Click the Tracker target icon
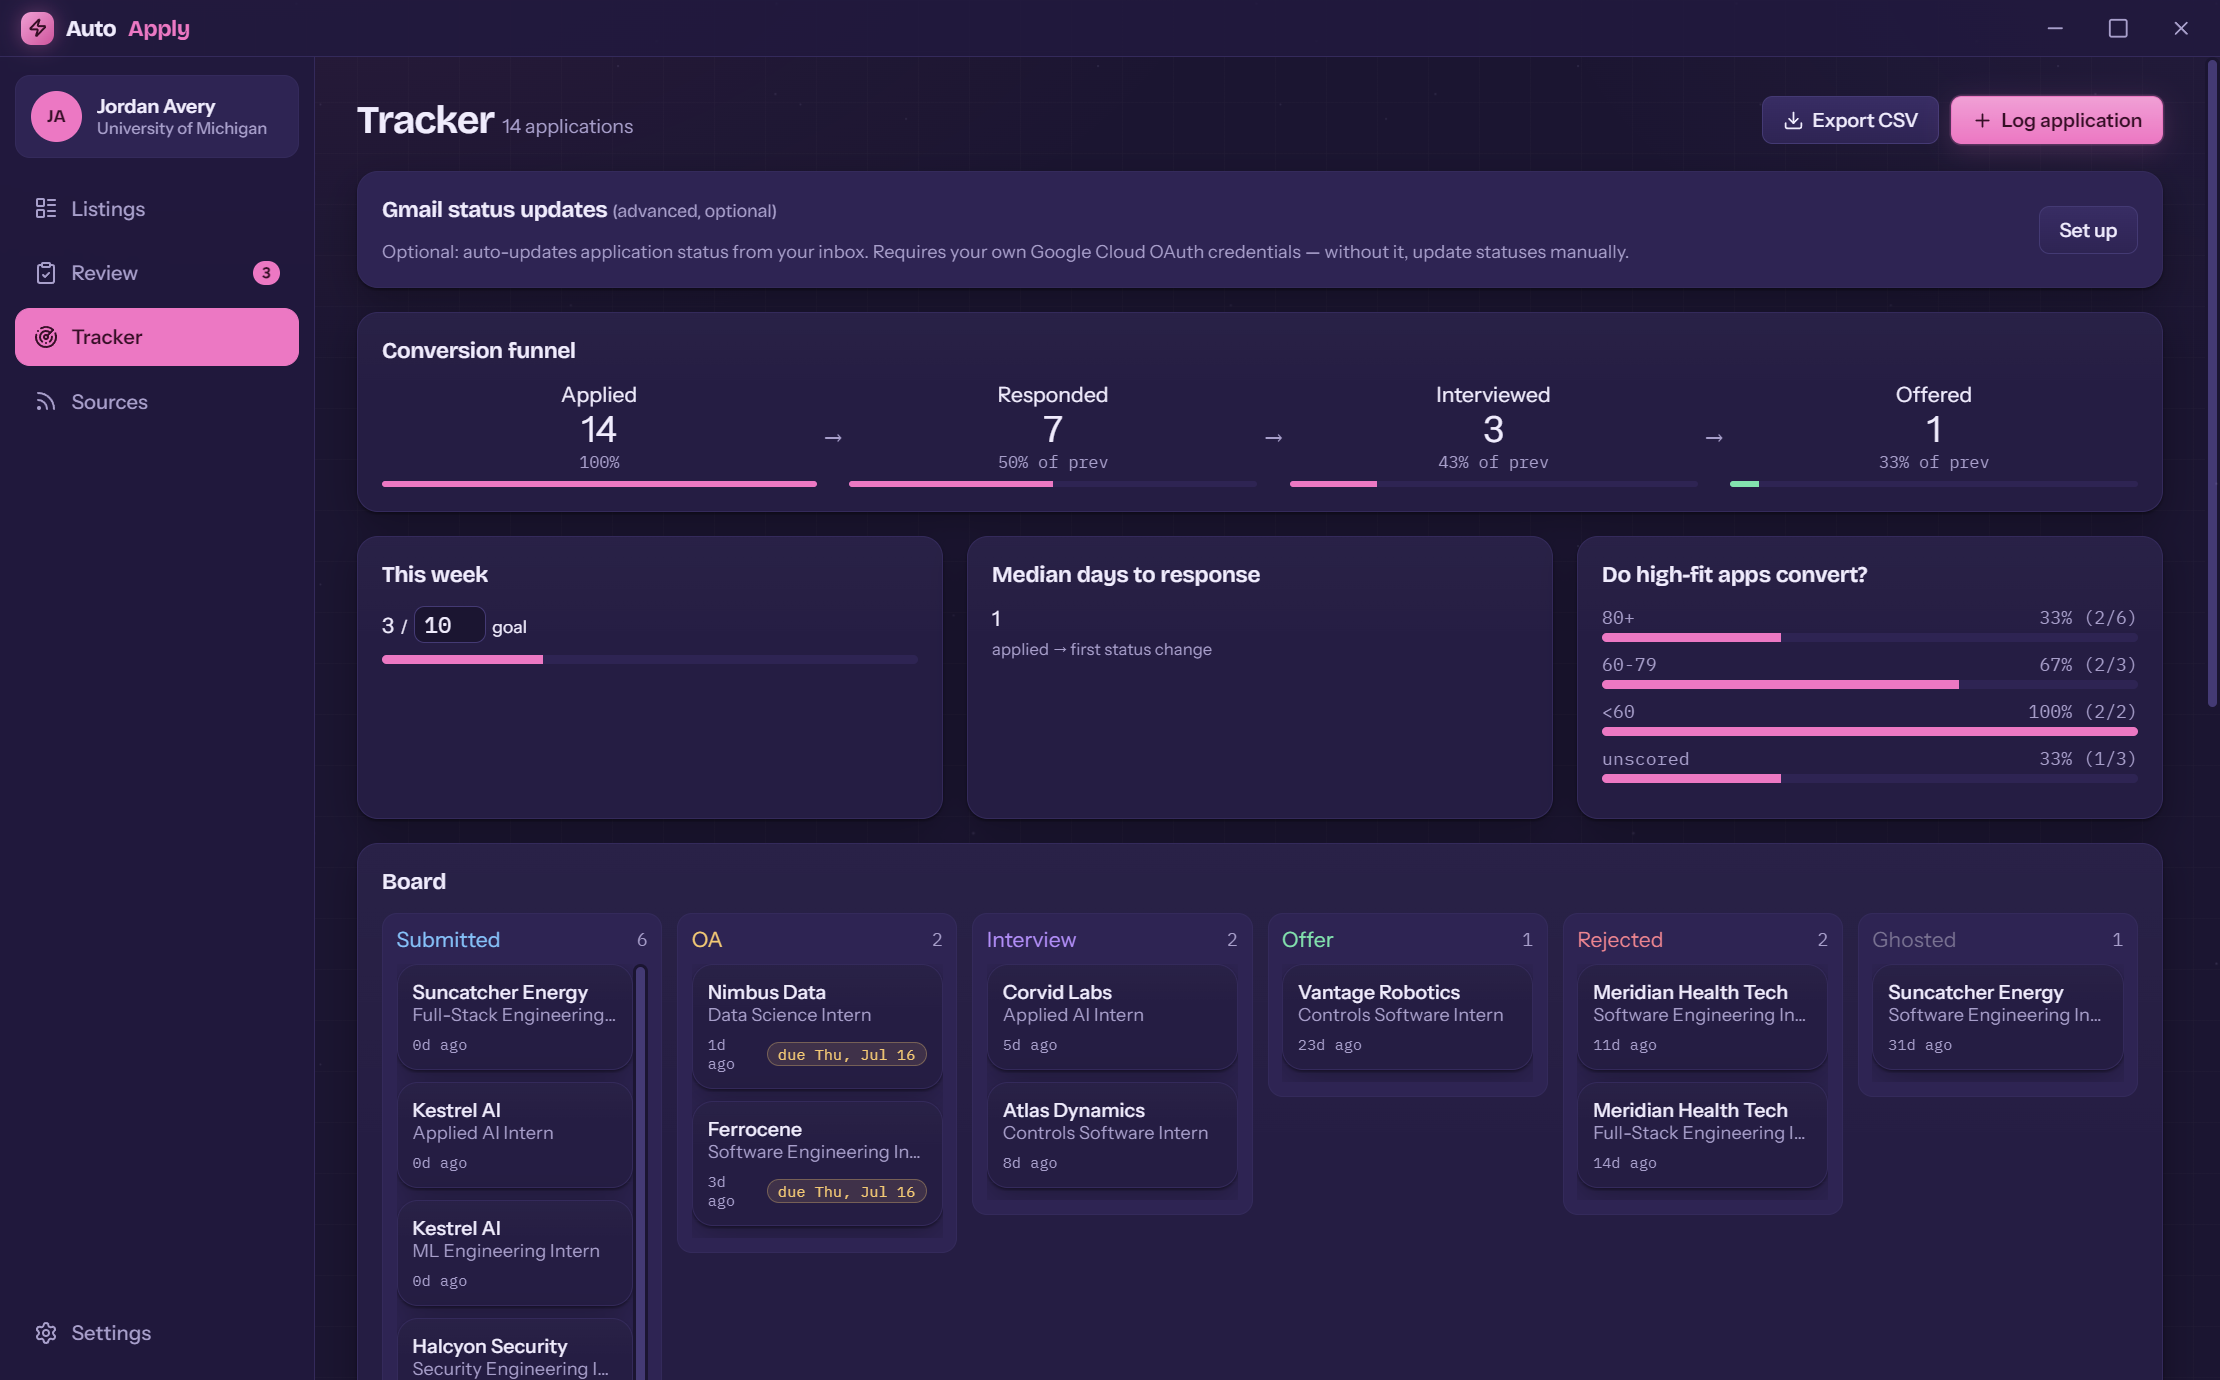Screen dimensions: 2220x1380 click(x=46, y=337)
